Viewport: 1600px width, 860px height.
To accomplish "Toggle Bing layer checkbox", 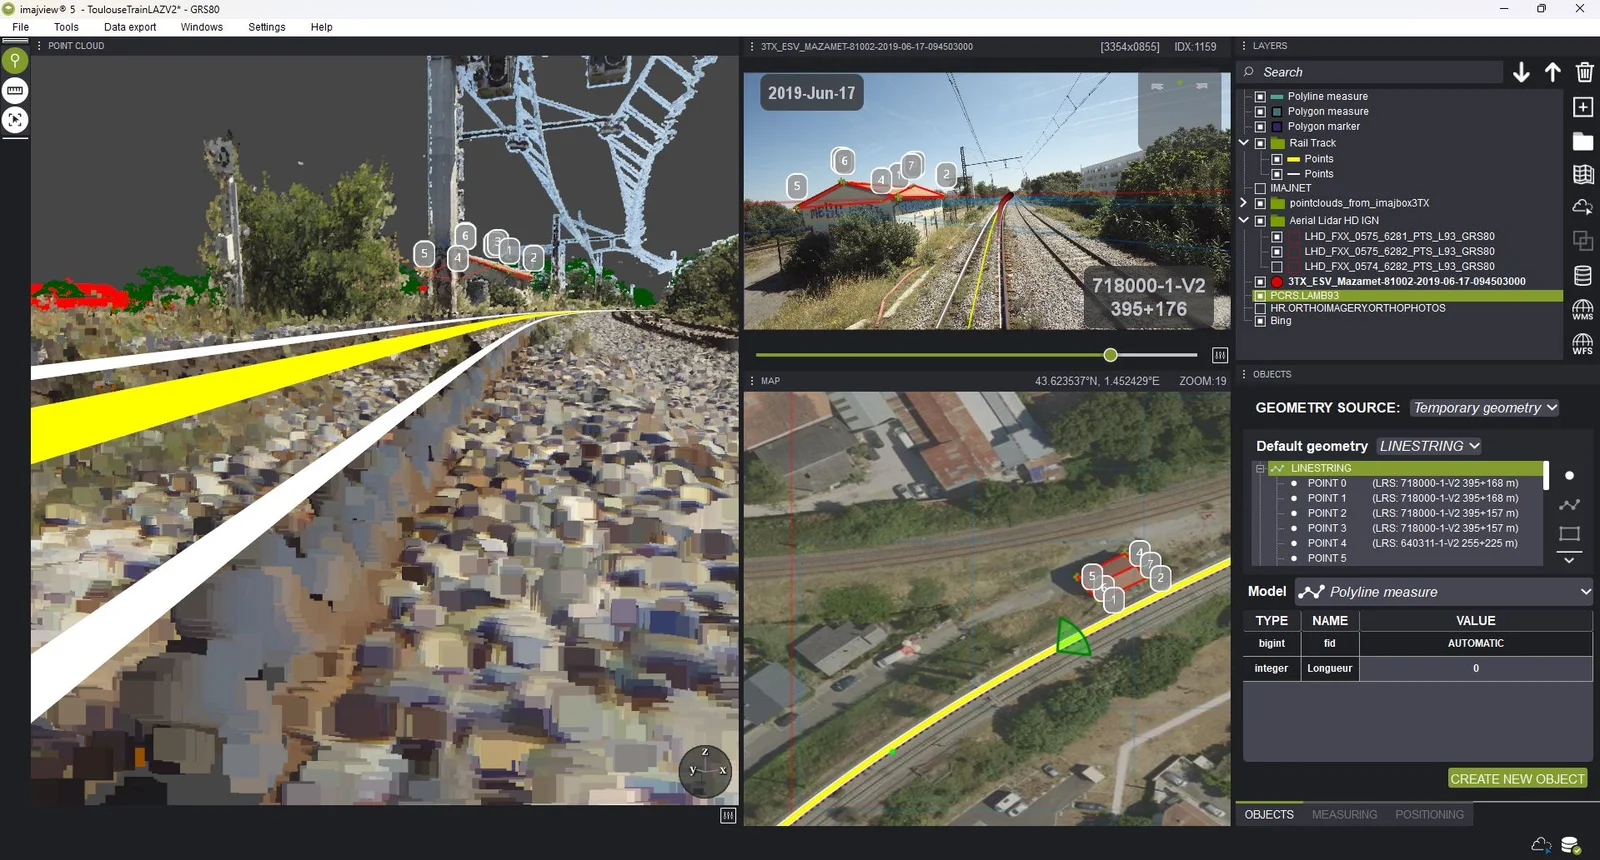I will 1260,321.
